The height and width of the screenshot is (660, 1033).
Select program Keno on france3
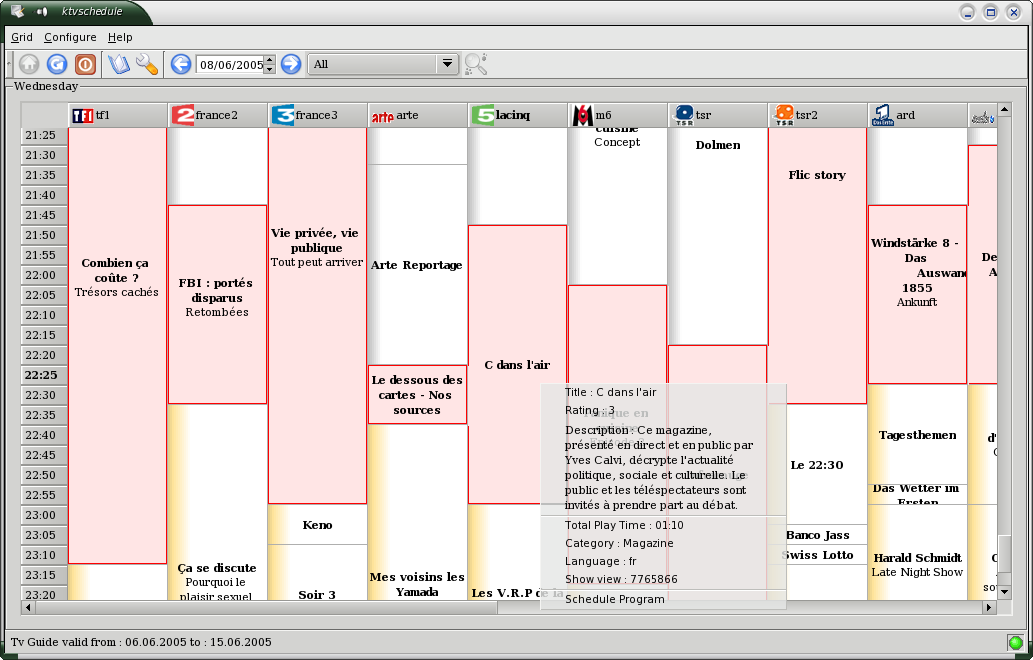pos(317,525)
